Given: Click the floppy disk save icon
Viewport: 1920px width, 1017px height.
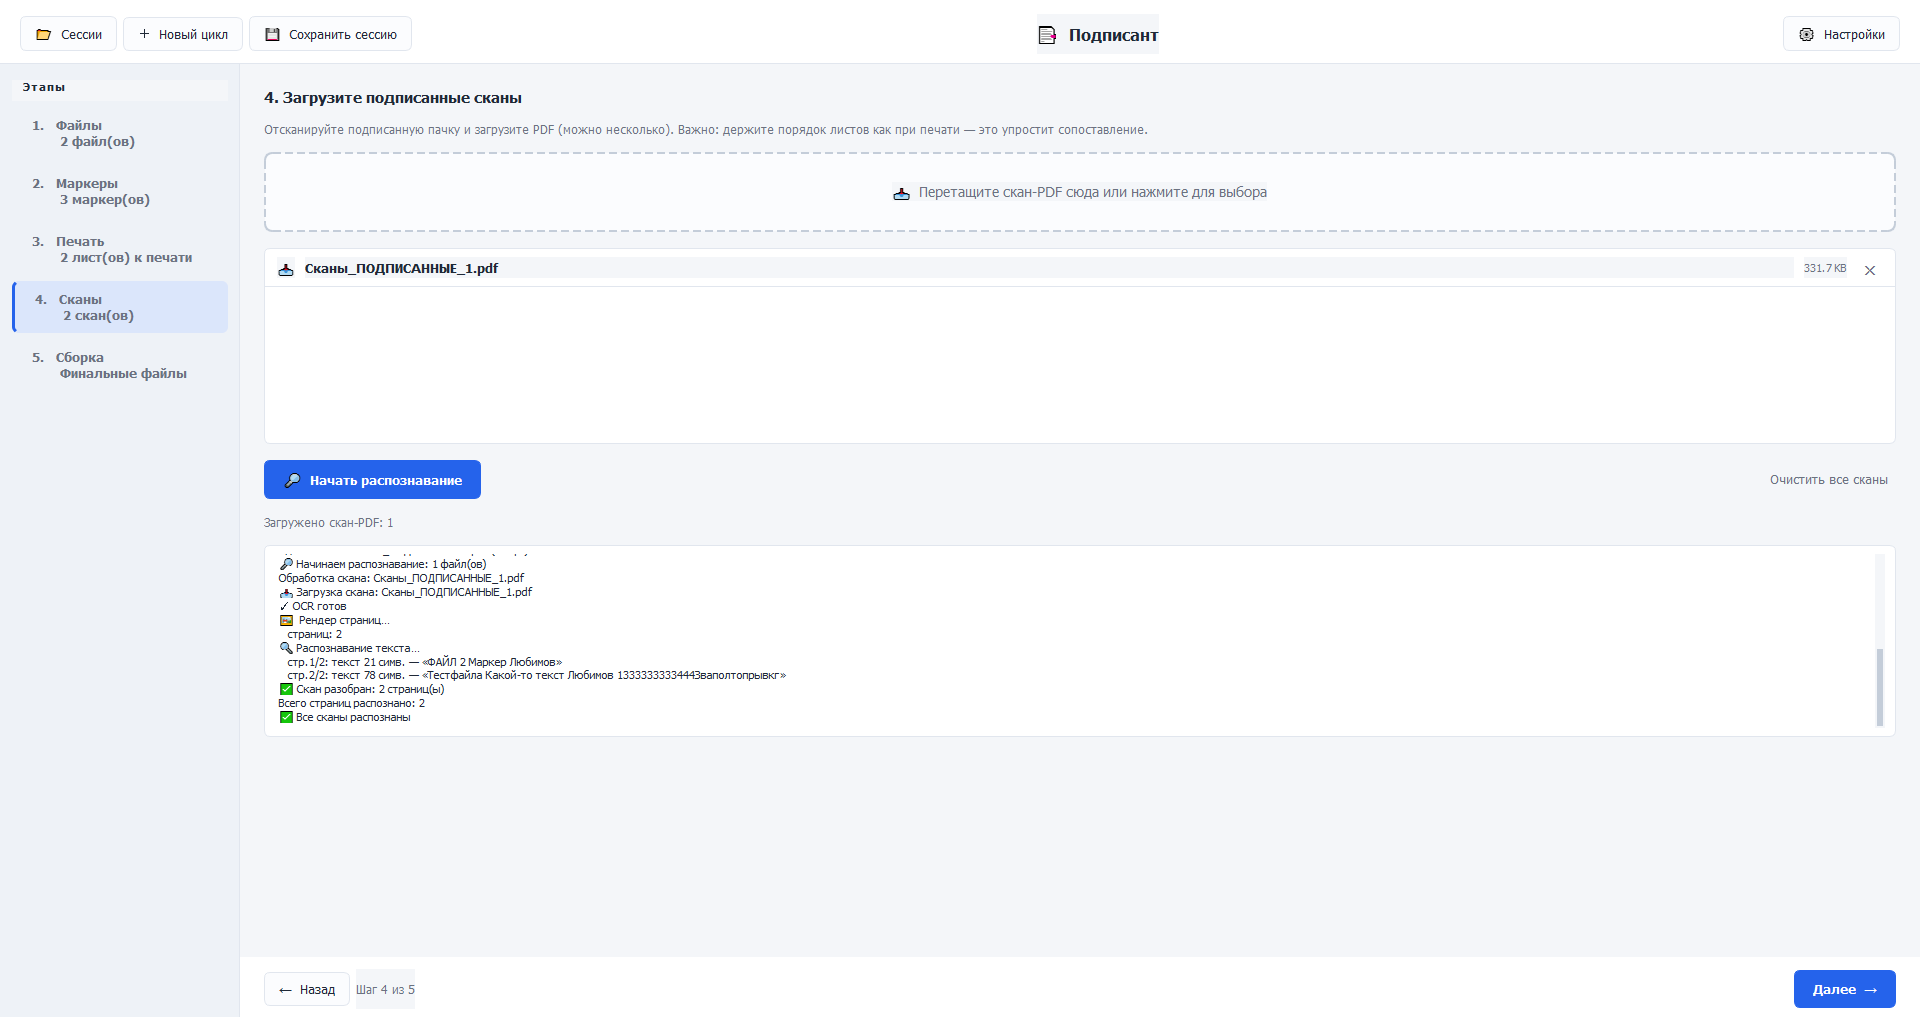Looking at the screenshot, I should pos(272,34).
